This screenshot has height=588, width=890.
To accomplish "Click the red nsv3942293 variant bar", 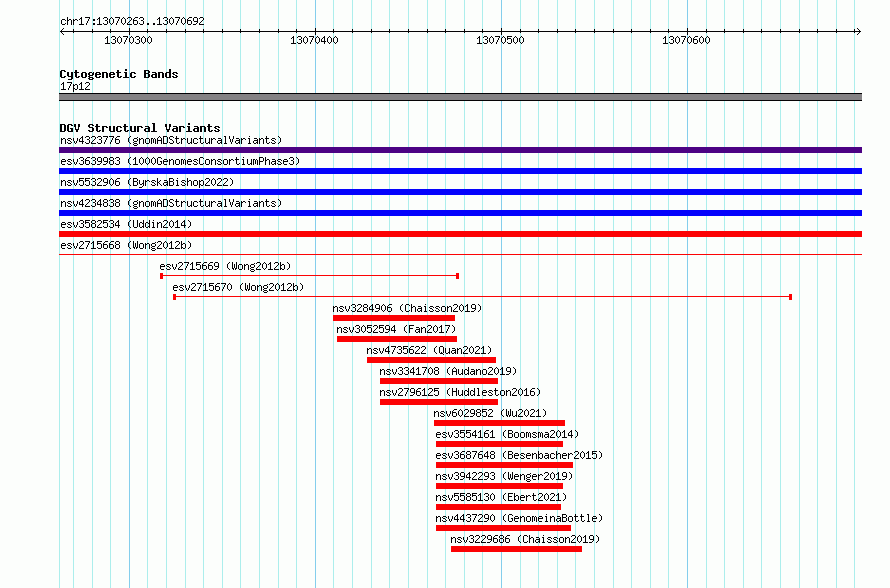I will click(499, 486).
